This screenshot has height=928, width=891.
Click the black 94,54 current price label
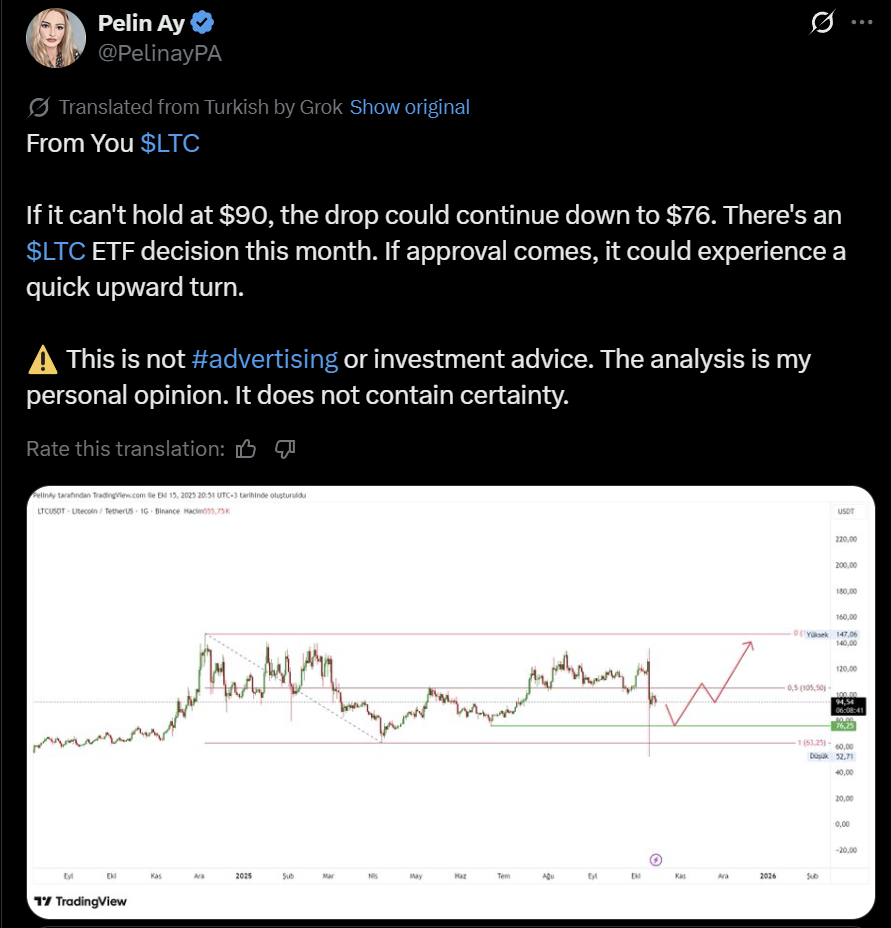pos(842,705)
